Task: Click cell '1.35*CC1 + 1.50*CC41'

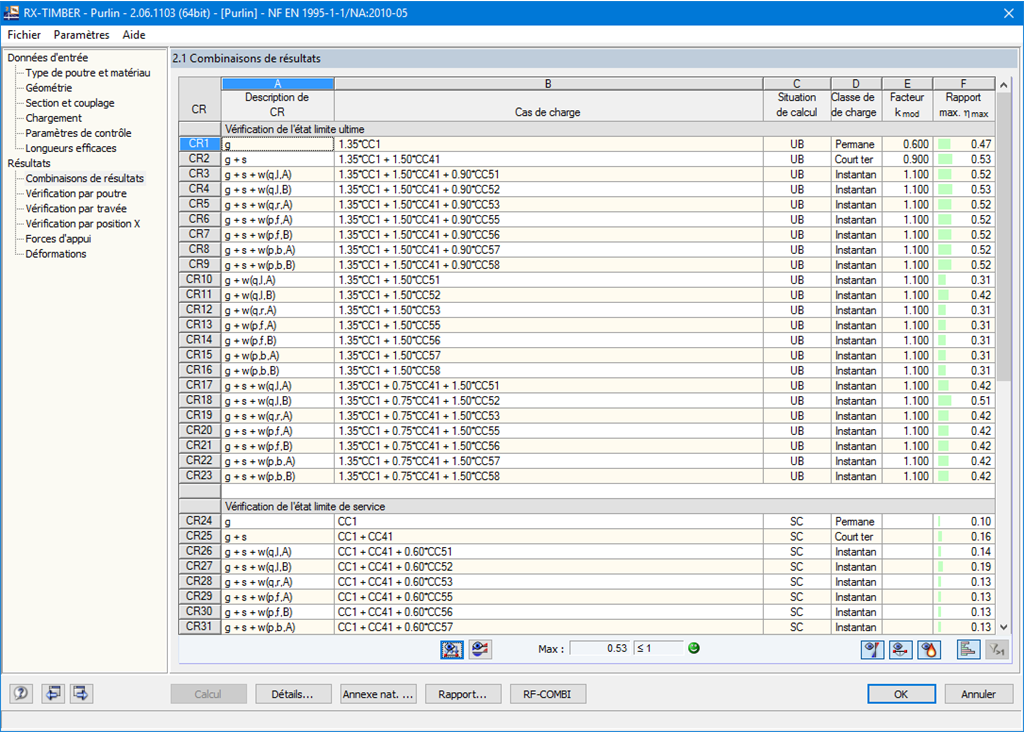Action: coord(548,159)
